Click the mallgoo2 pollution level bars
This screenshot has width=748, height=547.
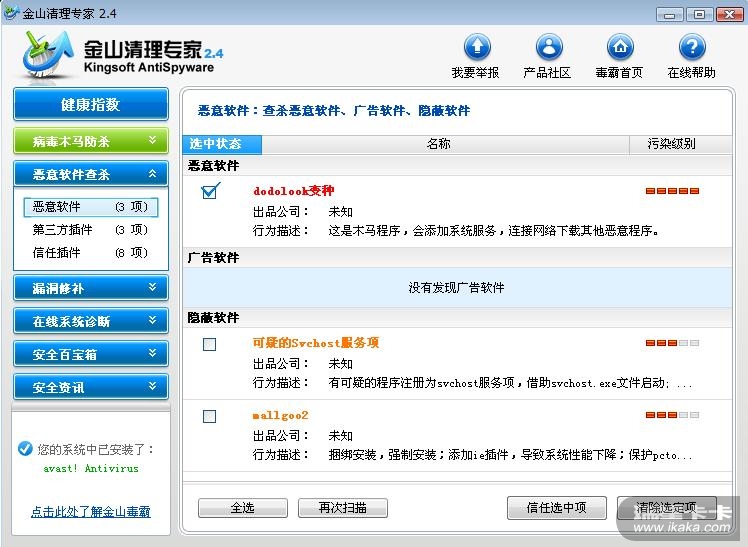point(672,415)
